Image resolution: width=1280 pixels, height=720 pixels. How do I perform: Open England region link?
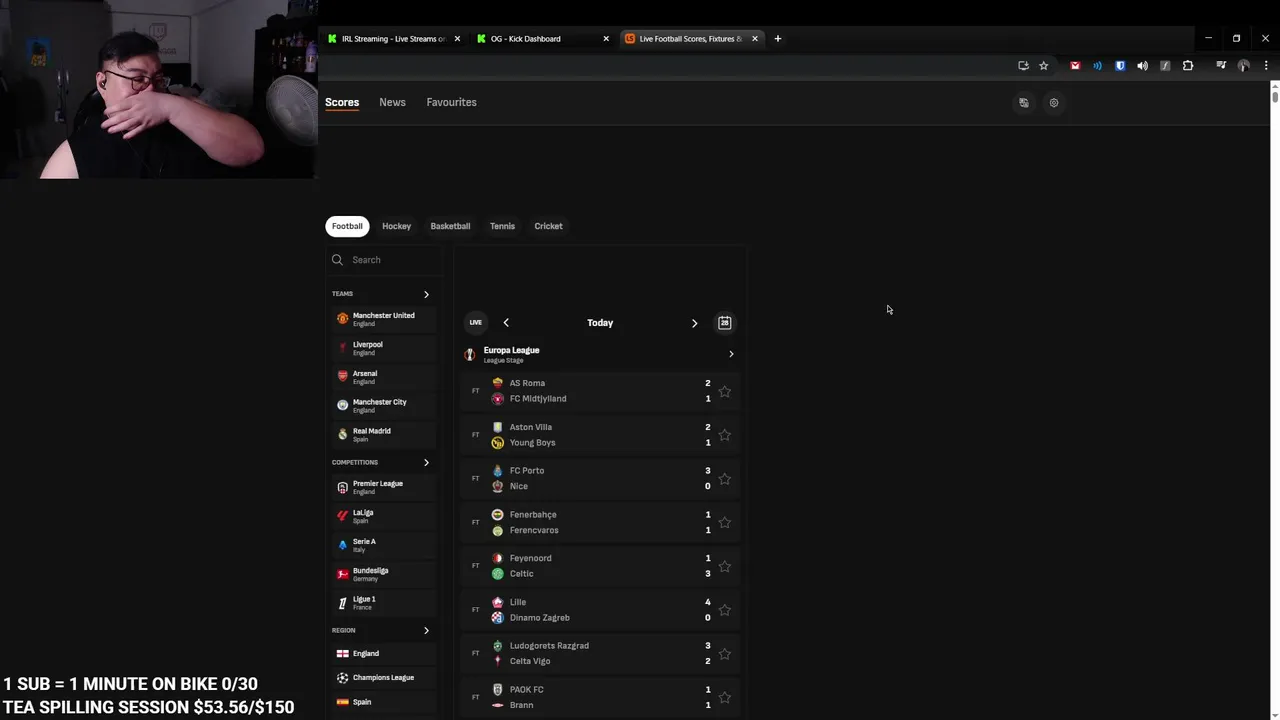[383, 653]
